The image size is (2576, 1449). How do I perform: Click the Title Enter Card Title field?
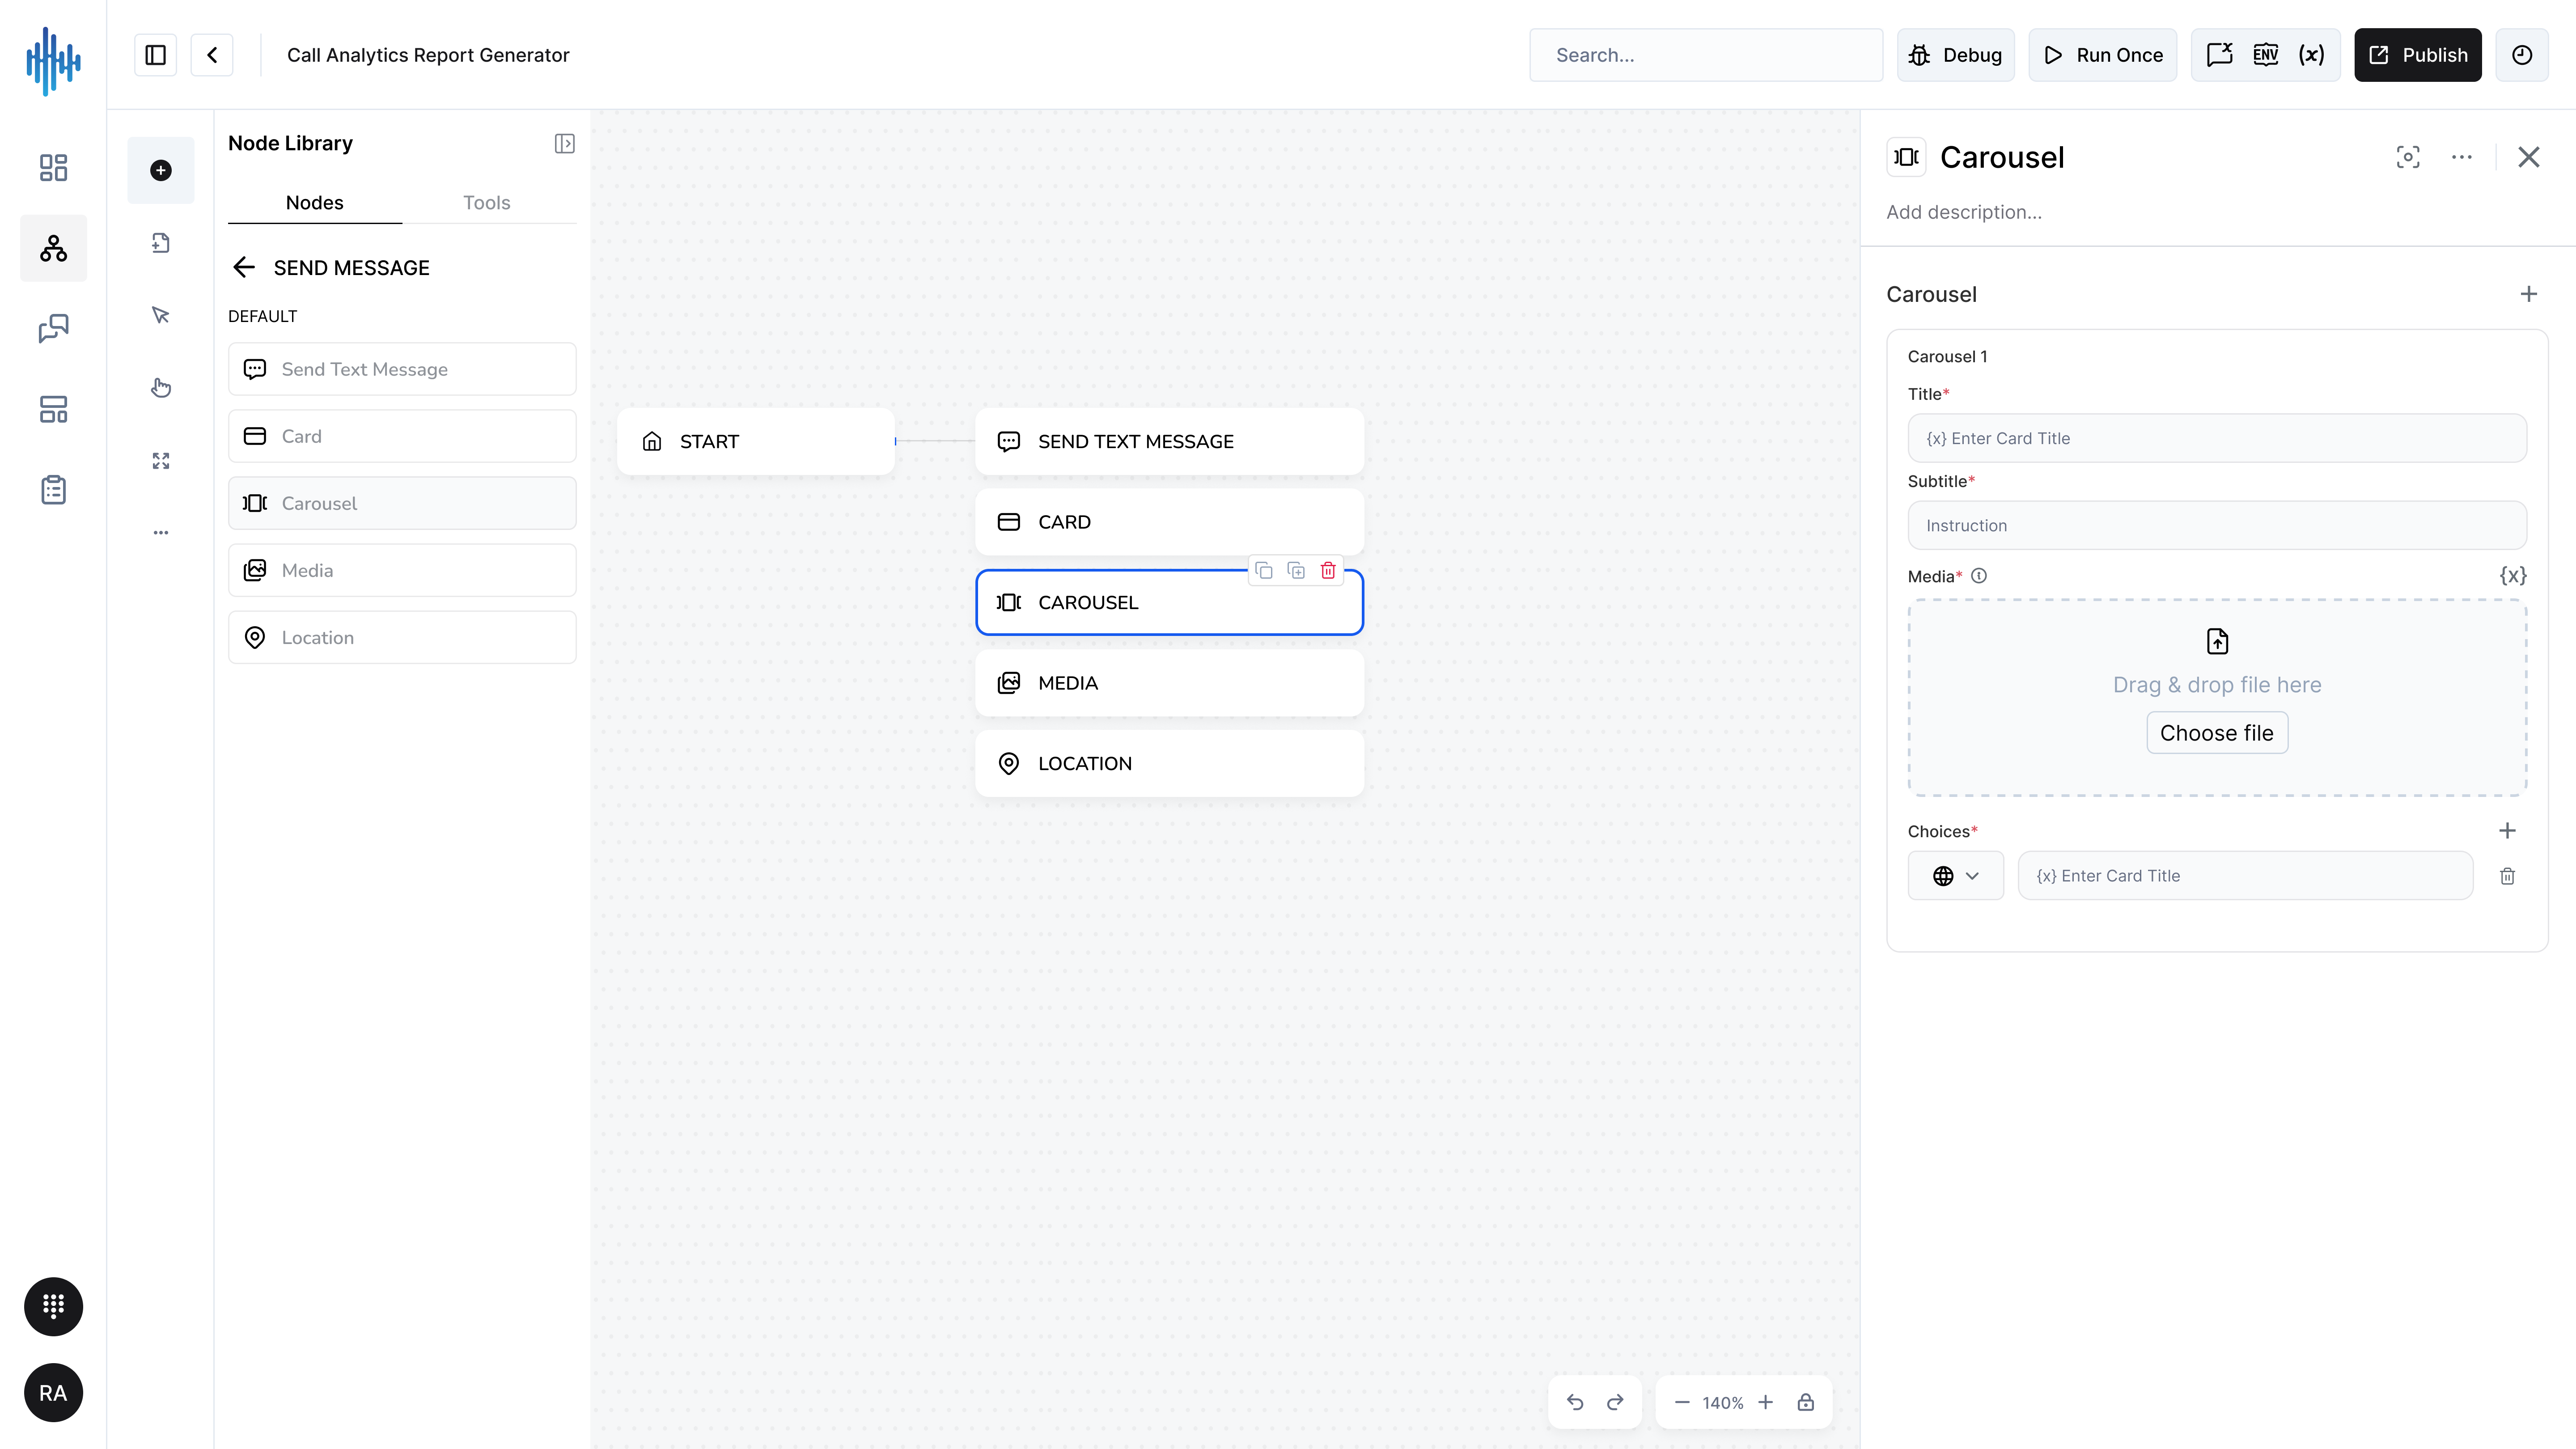pos(2217,438)
